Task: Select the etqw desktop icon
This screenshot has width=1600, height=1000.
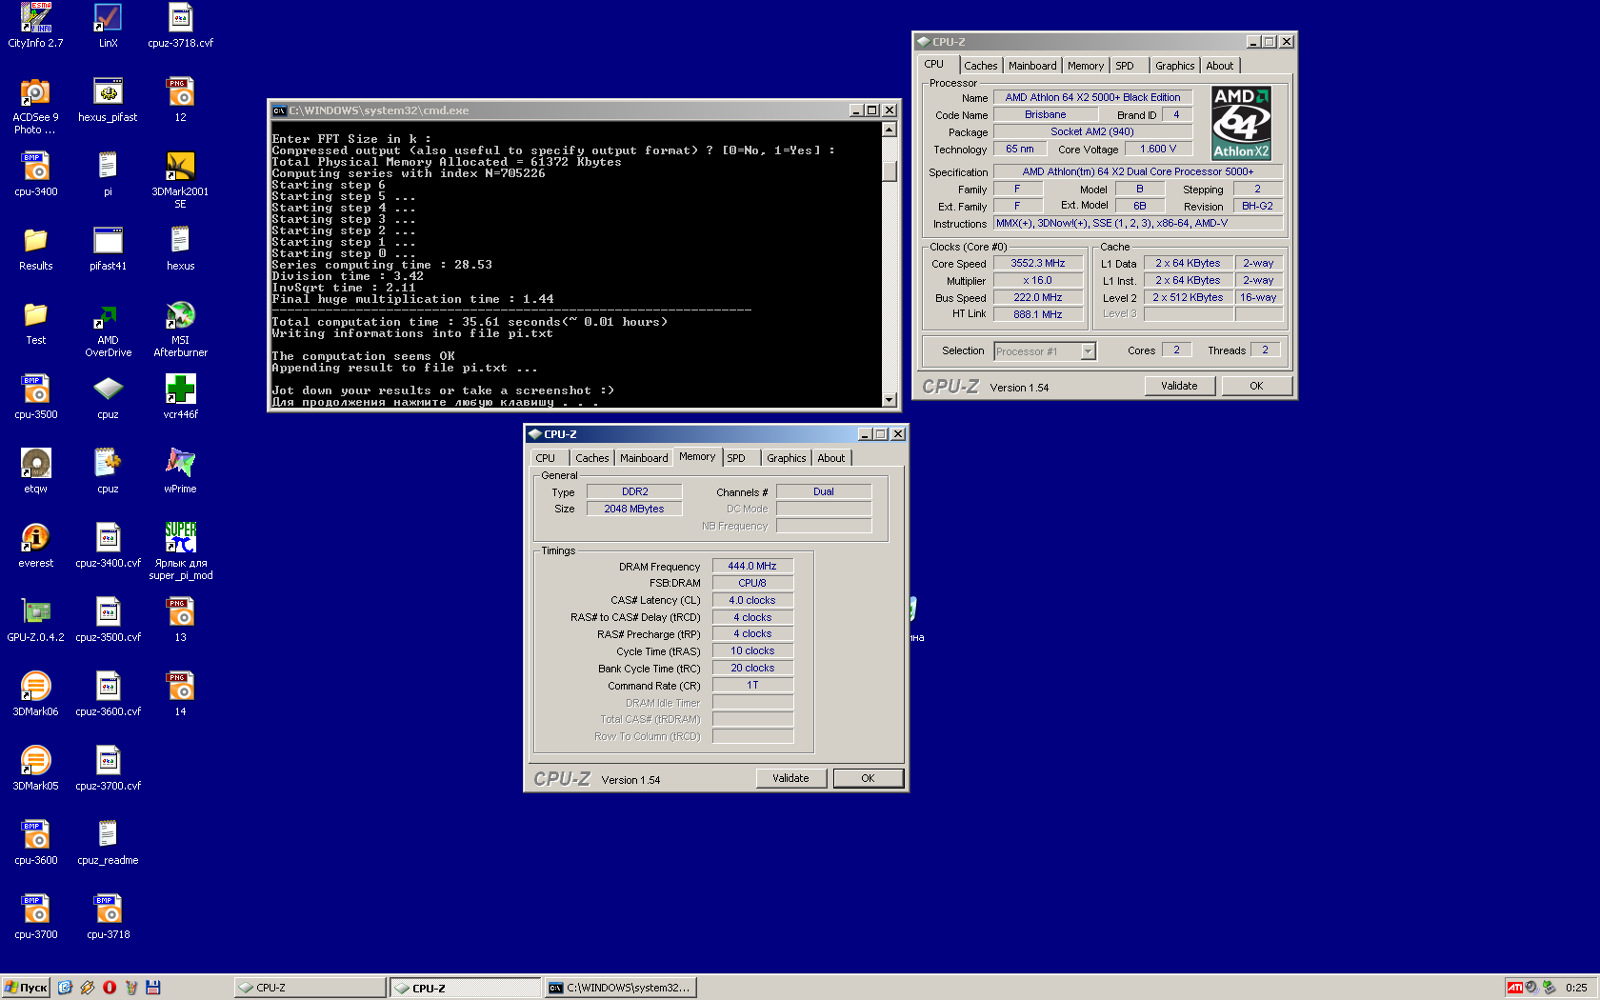Action: (36, 472)
